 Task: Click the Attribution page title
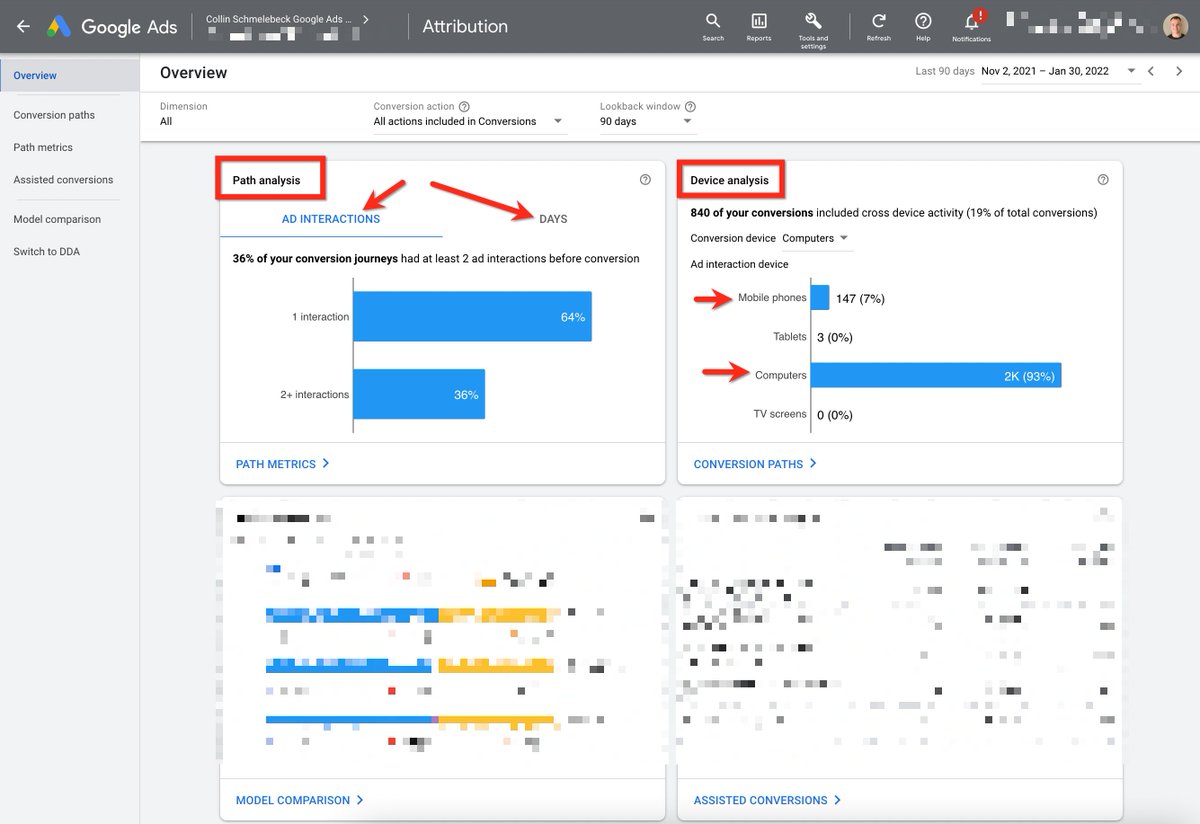[x=465, y=27]
